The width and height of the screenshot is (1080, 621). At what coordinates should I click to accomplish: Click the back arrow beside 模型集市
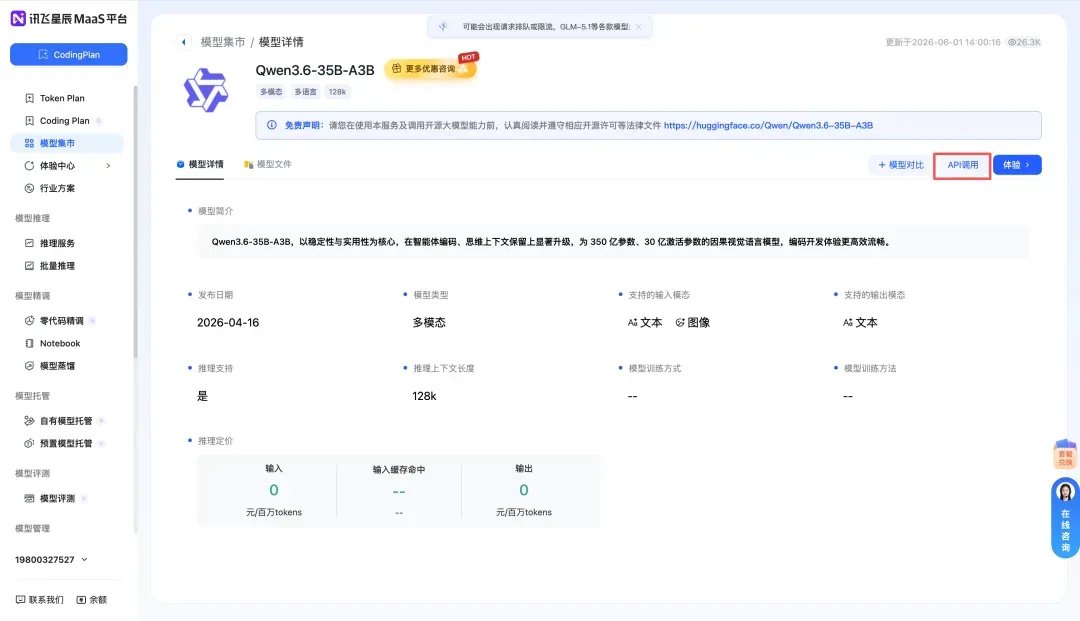point(183,42)
